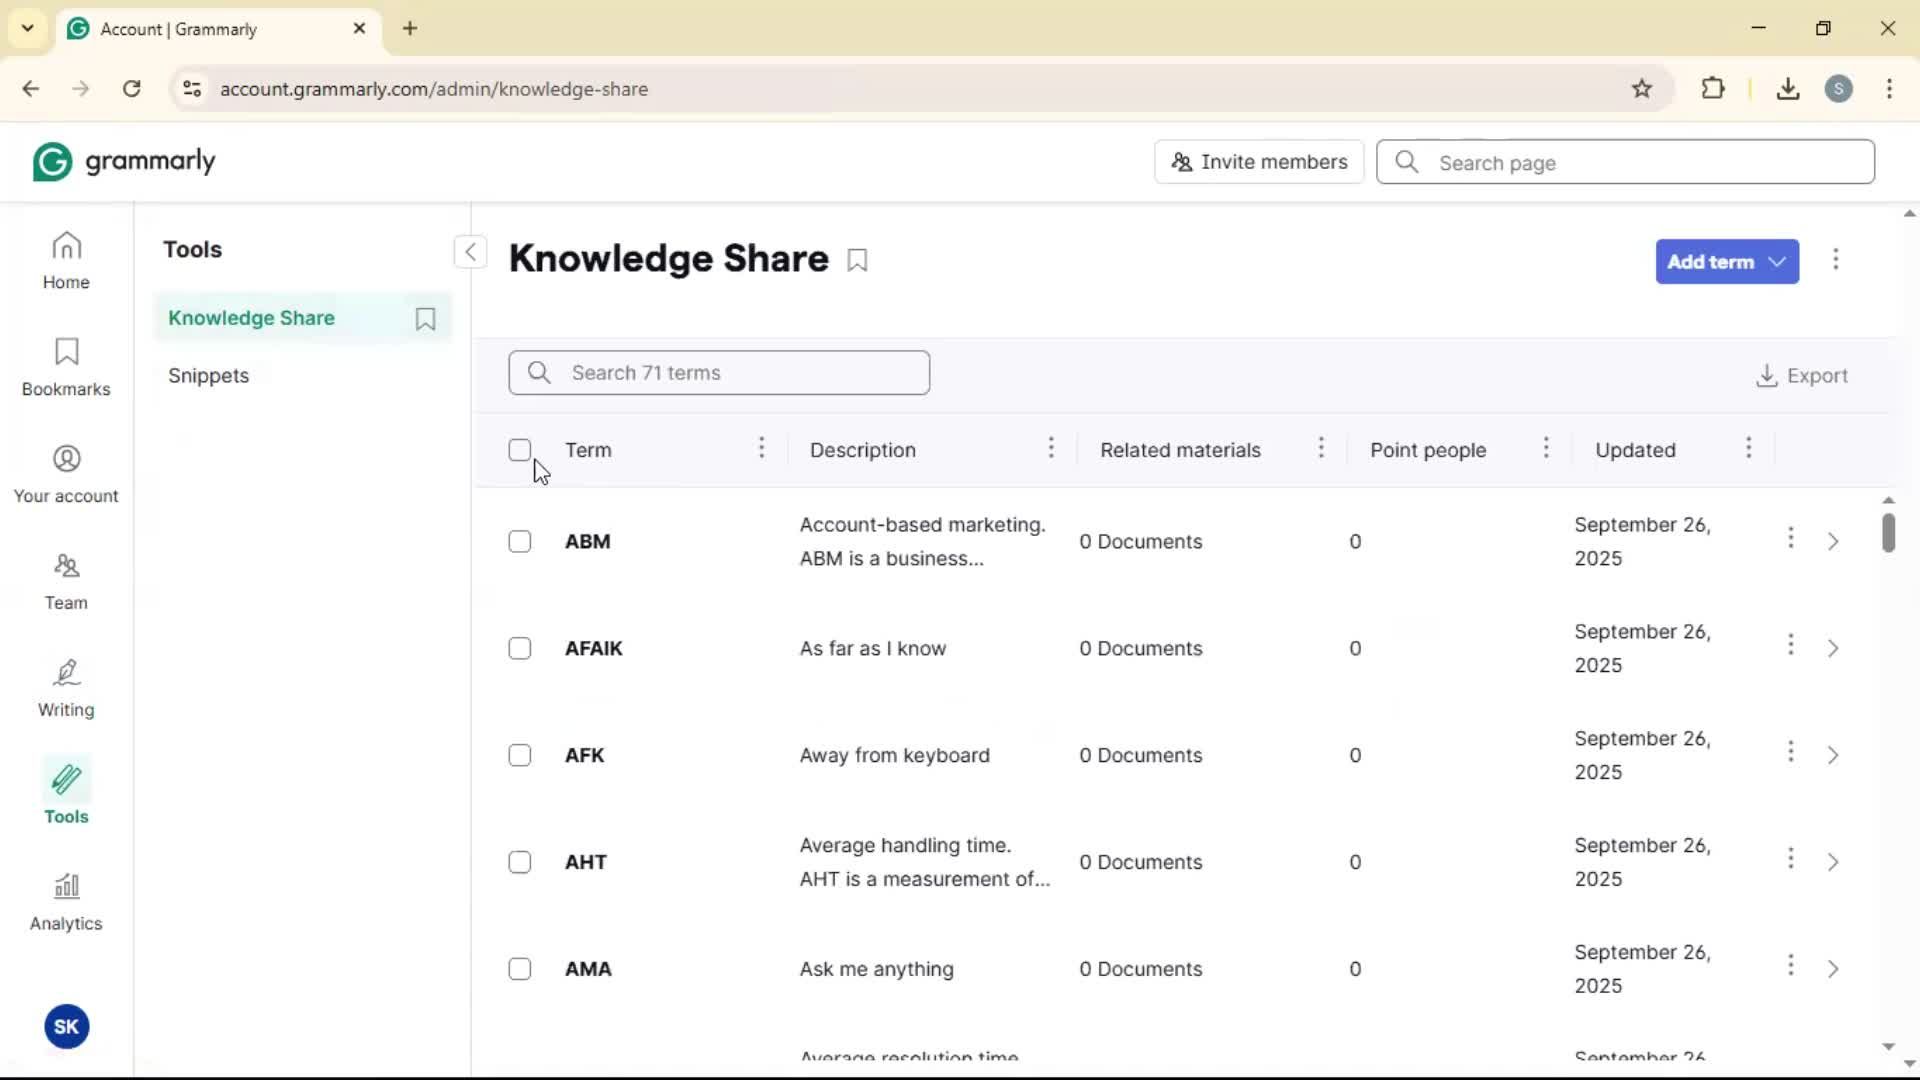
Task: Bookmark the Knowledge Share page title
Action: pyautogui.click(x=857, y=260)
